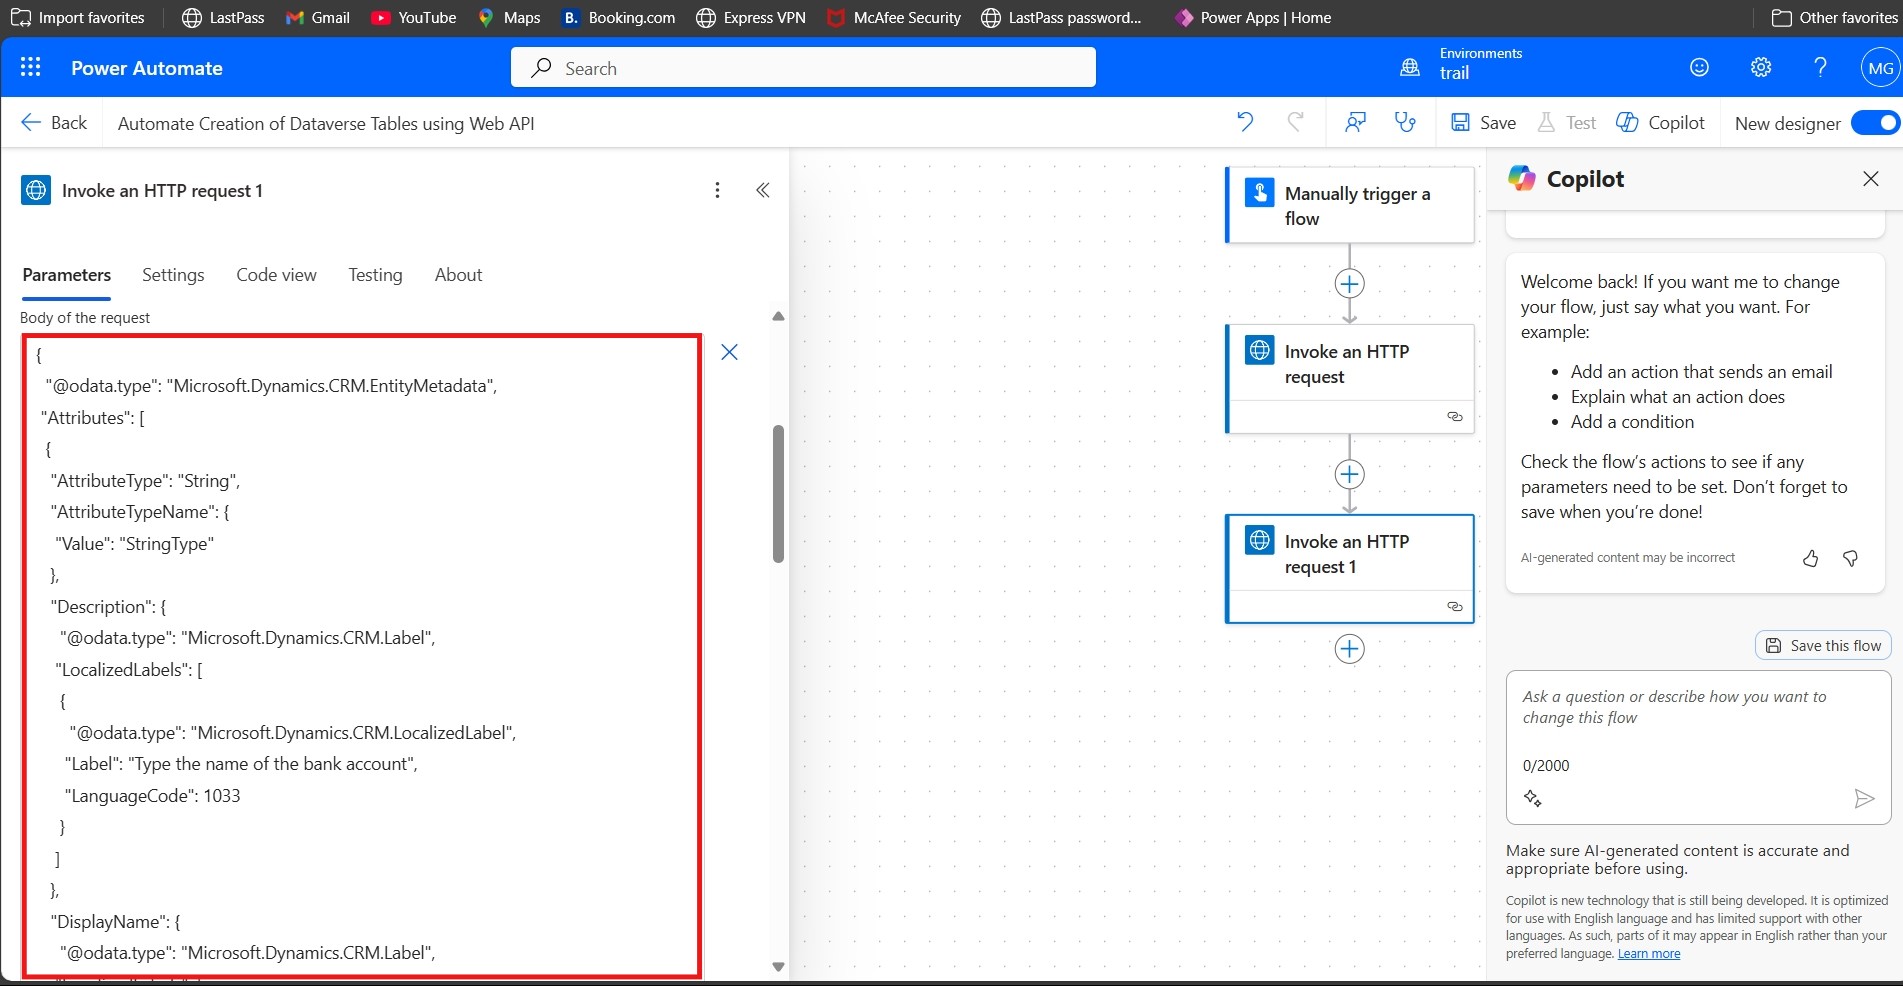Image resolution: width=1903 pixels, height=986 pixels.
Task: Collapse the action details panel
Action: (763, 190)
